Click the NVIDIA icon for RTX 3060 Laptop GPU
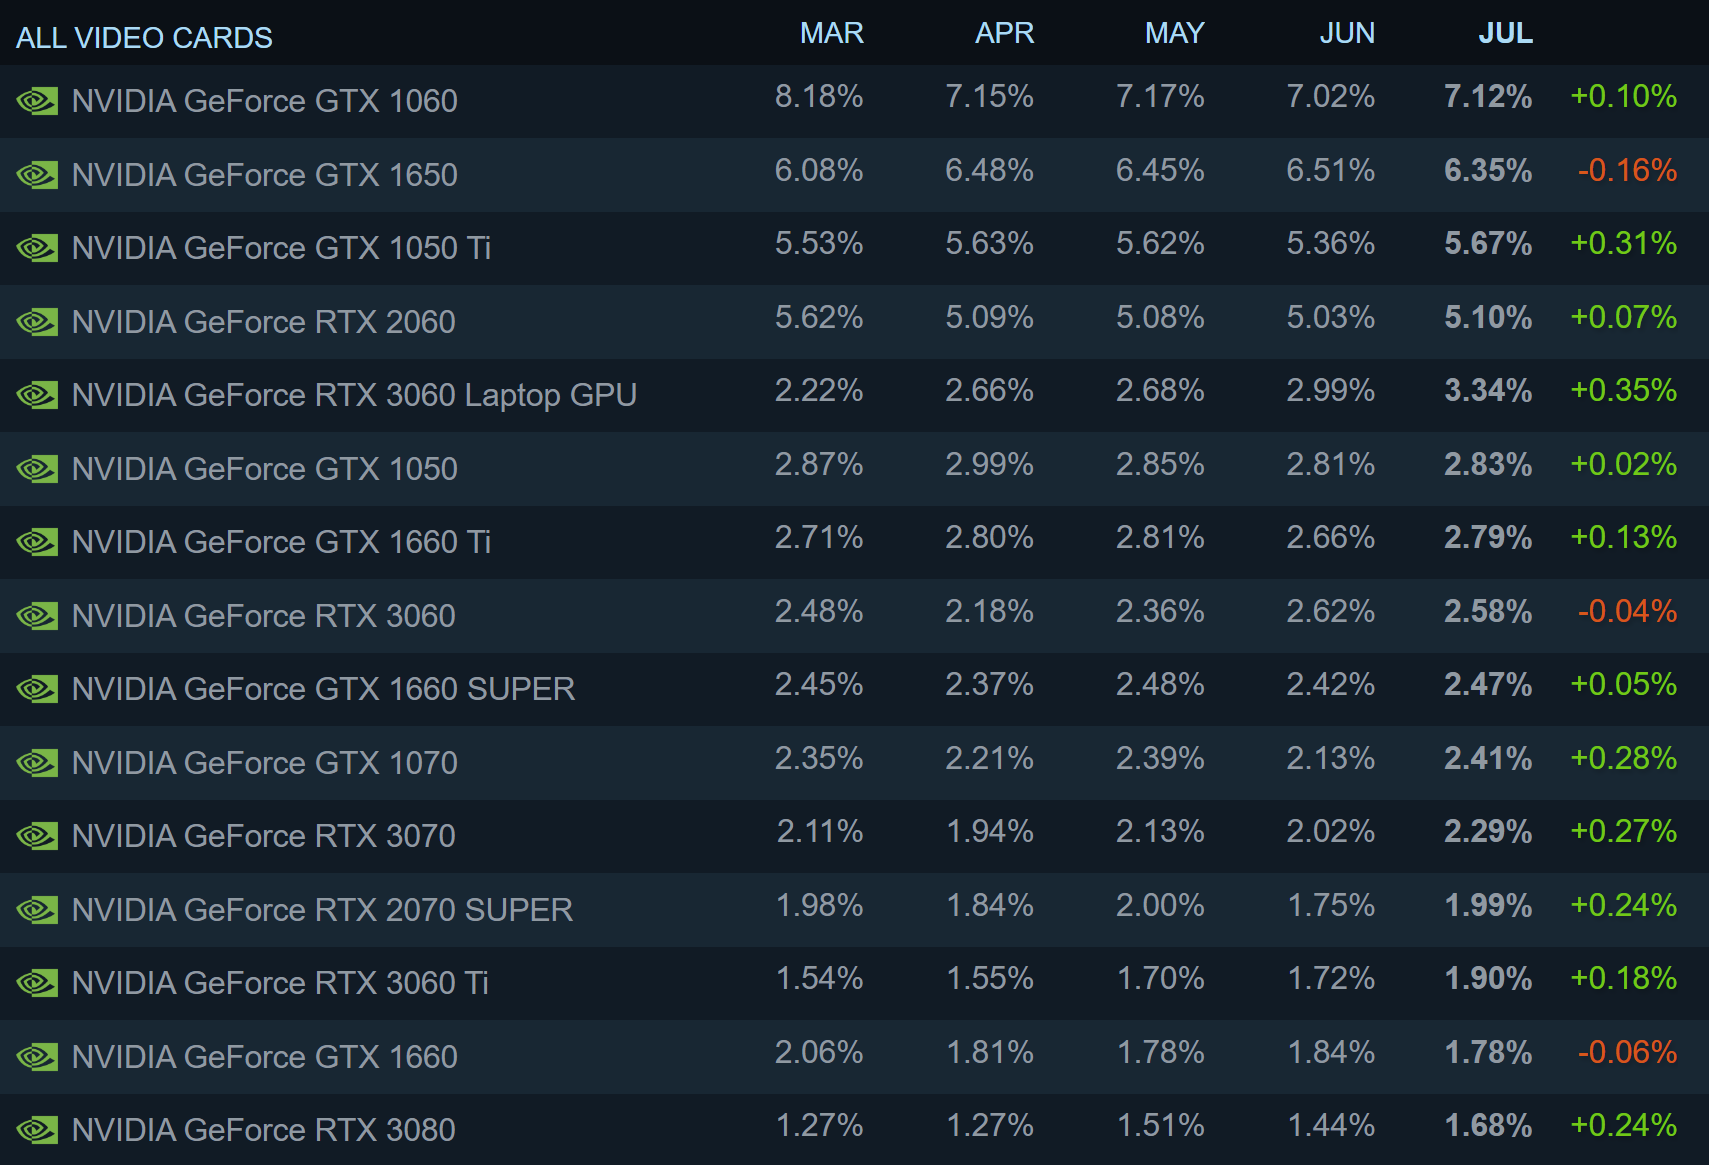This screenshot has width=1709, height=1165. (x=37, y=395)
